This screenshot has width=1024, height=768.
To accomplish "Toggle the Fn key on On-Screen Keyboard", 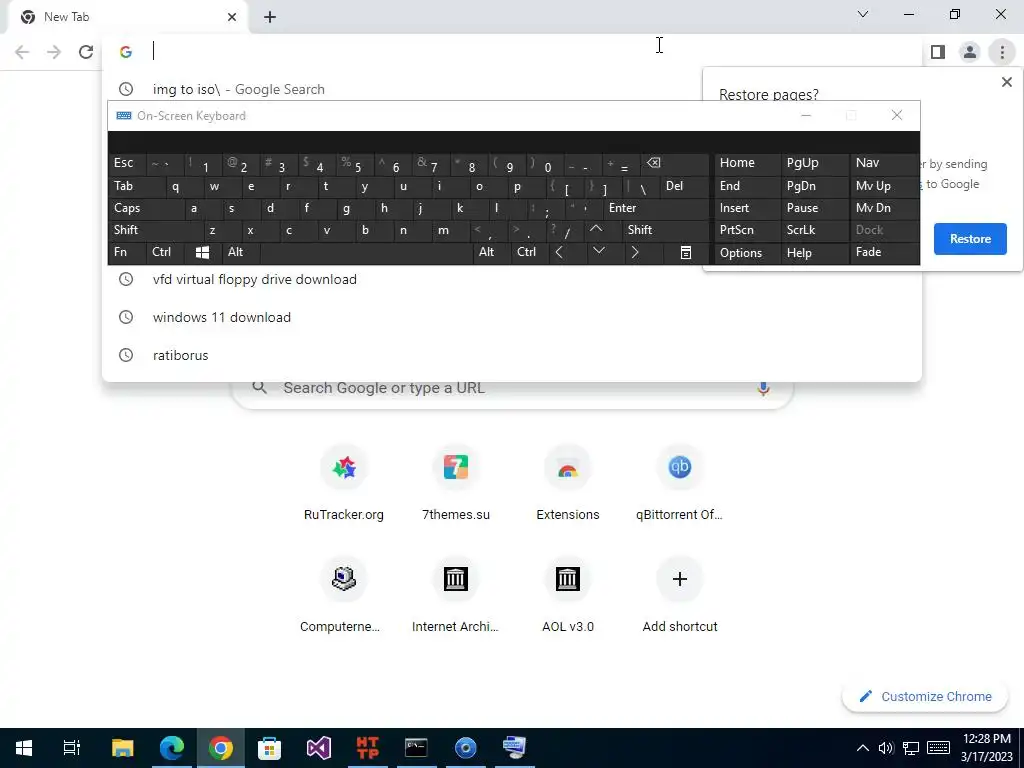I will tap(127, 252).
